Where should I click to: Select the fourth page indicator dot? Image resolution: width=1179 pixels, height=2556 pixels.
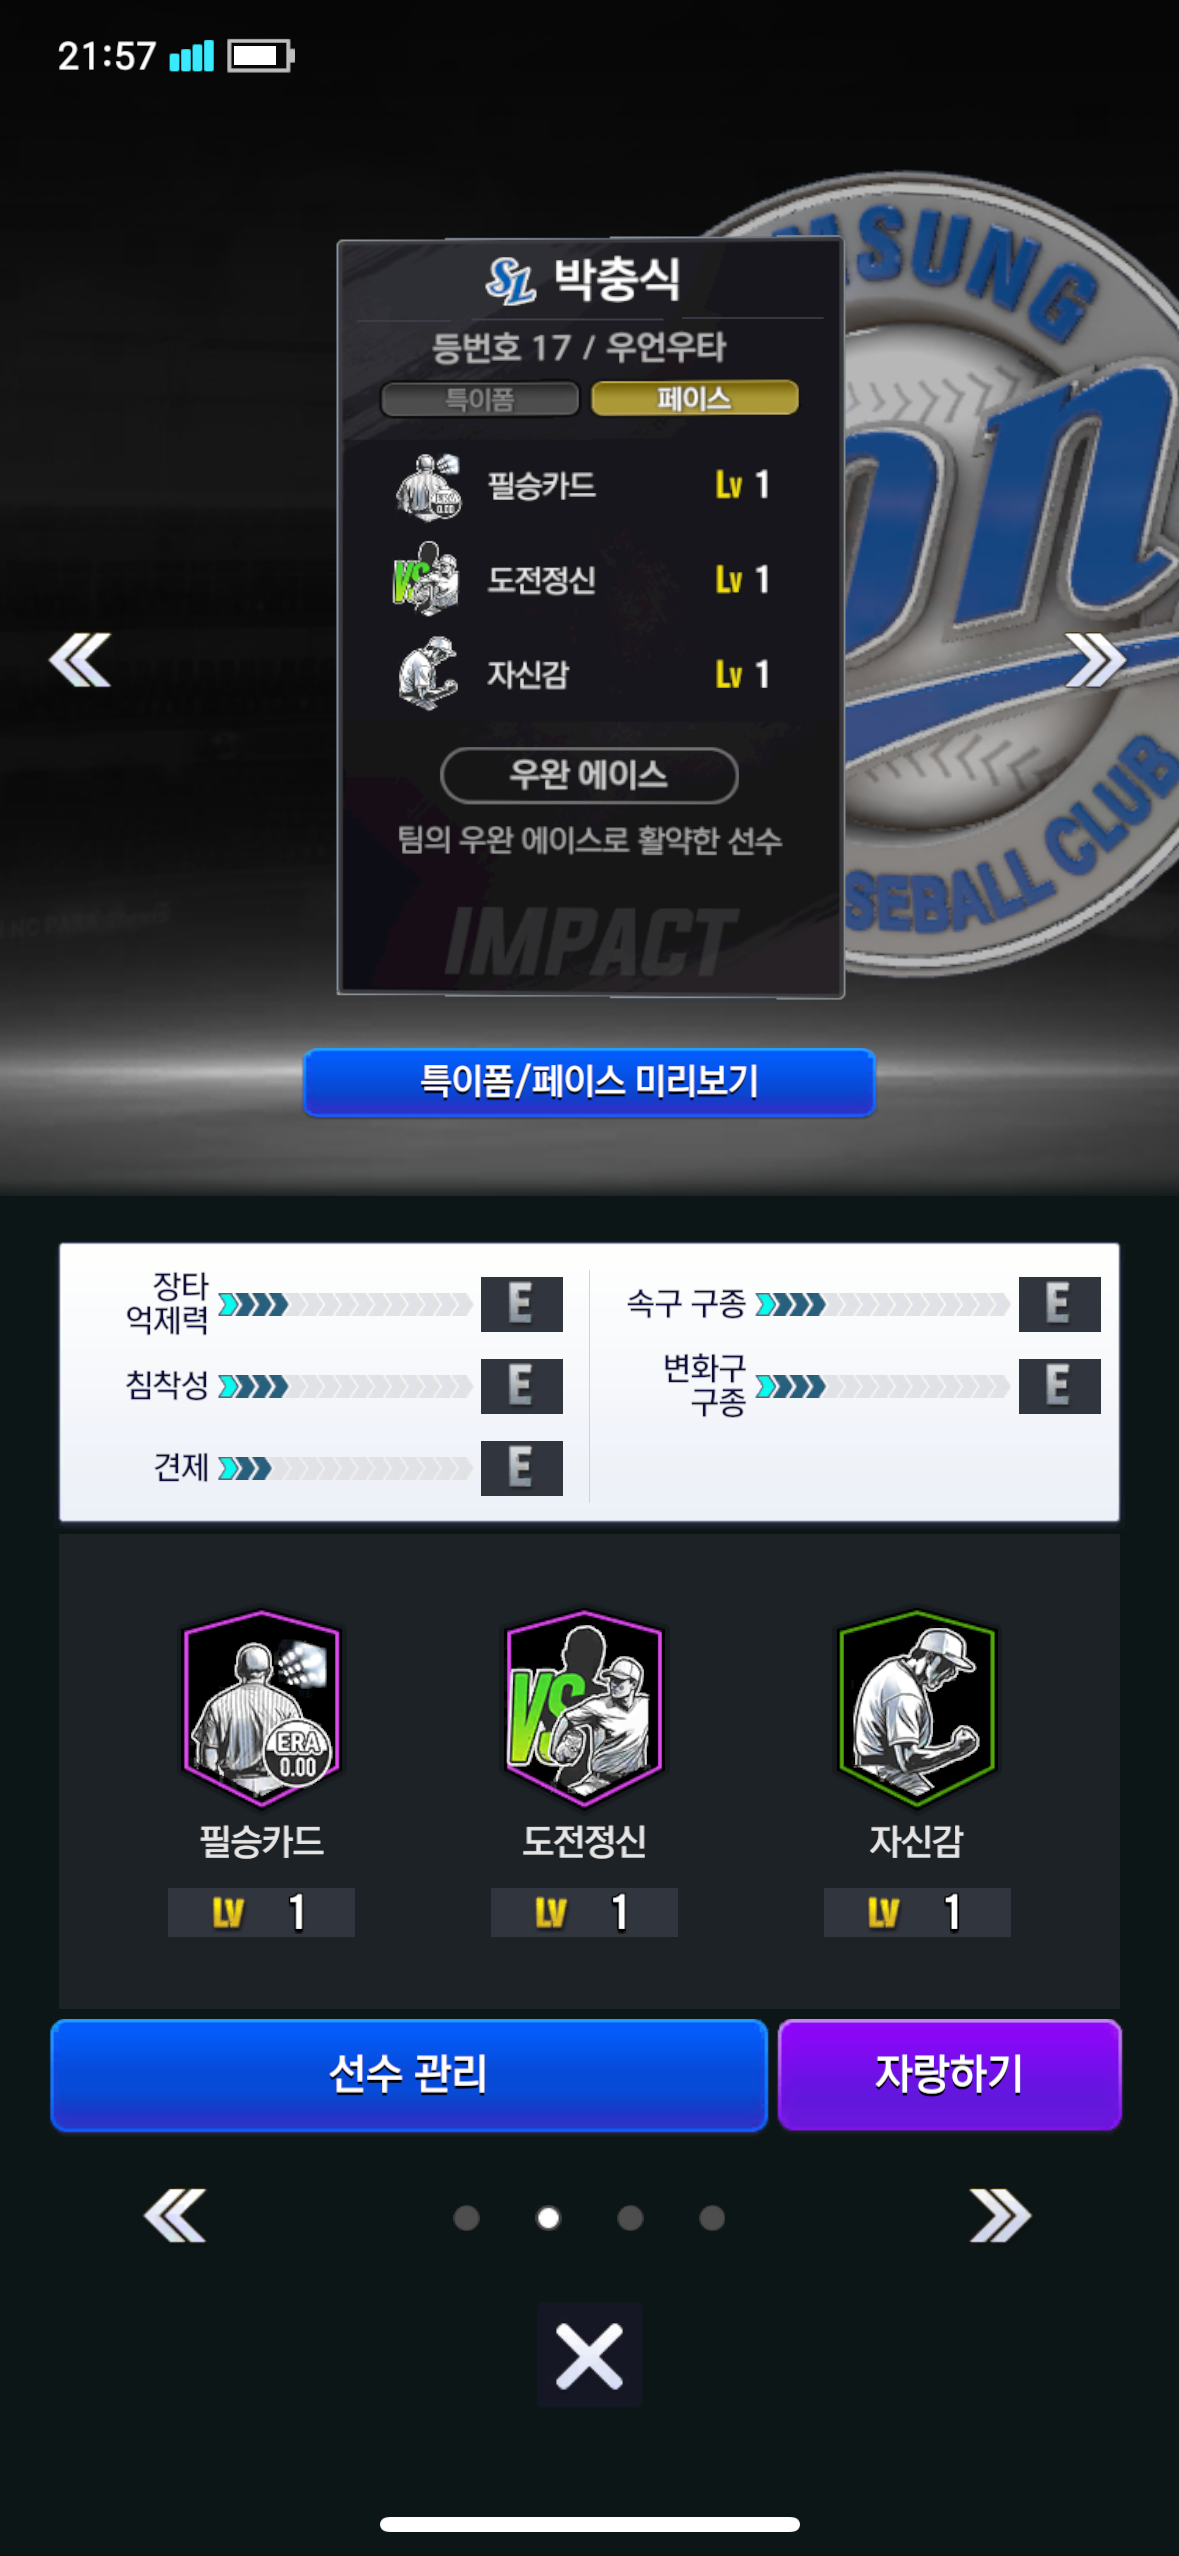click(712, 2218)
